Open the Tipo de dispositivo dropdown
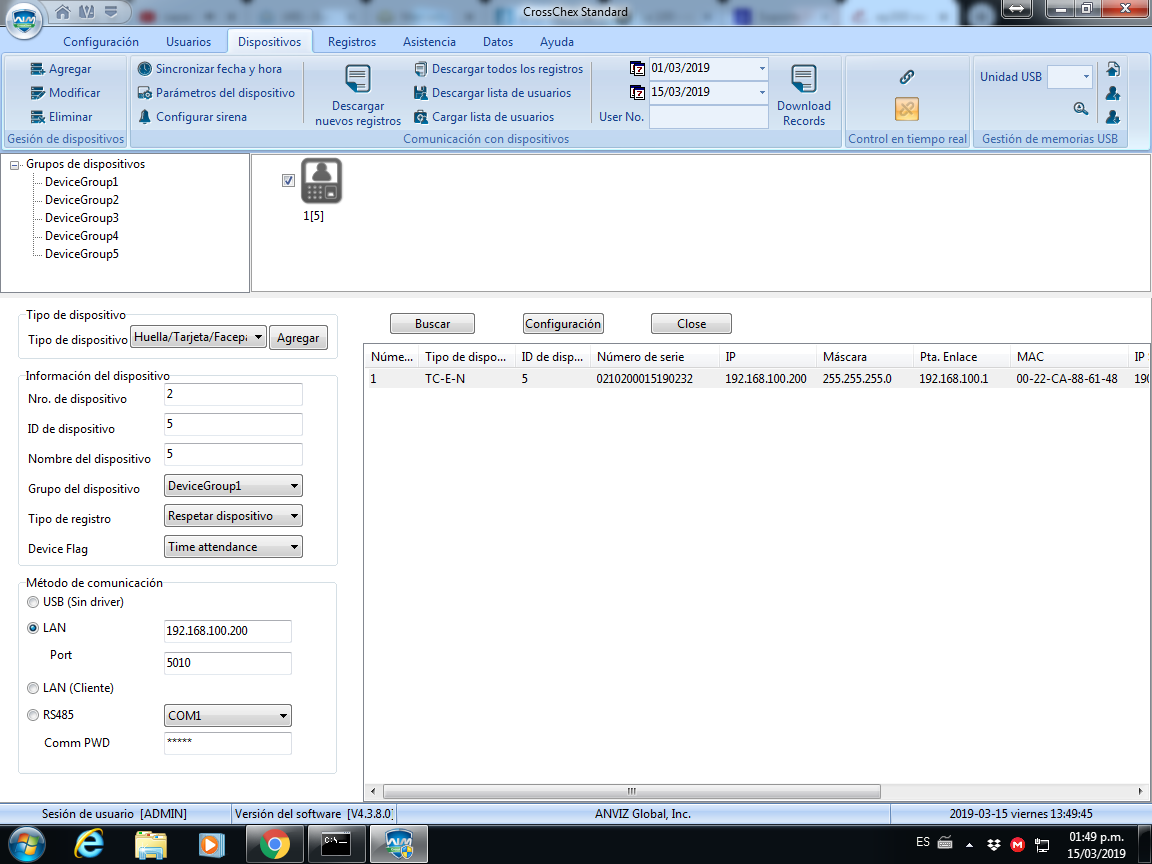 (198, 337)
